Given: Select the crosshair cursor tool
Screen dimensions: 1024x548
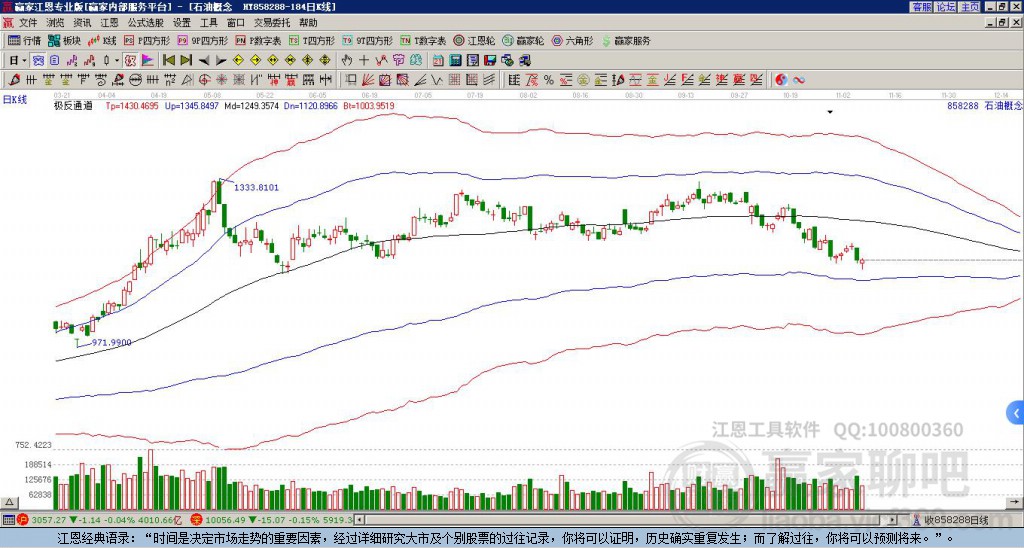Looking at the screenshot, I should click(x=364, y=60).
